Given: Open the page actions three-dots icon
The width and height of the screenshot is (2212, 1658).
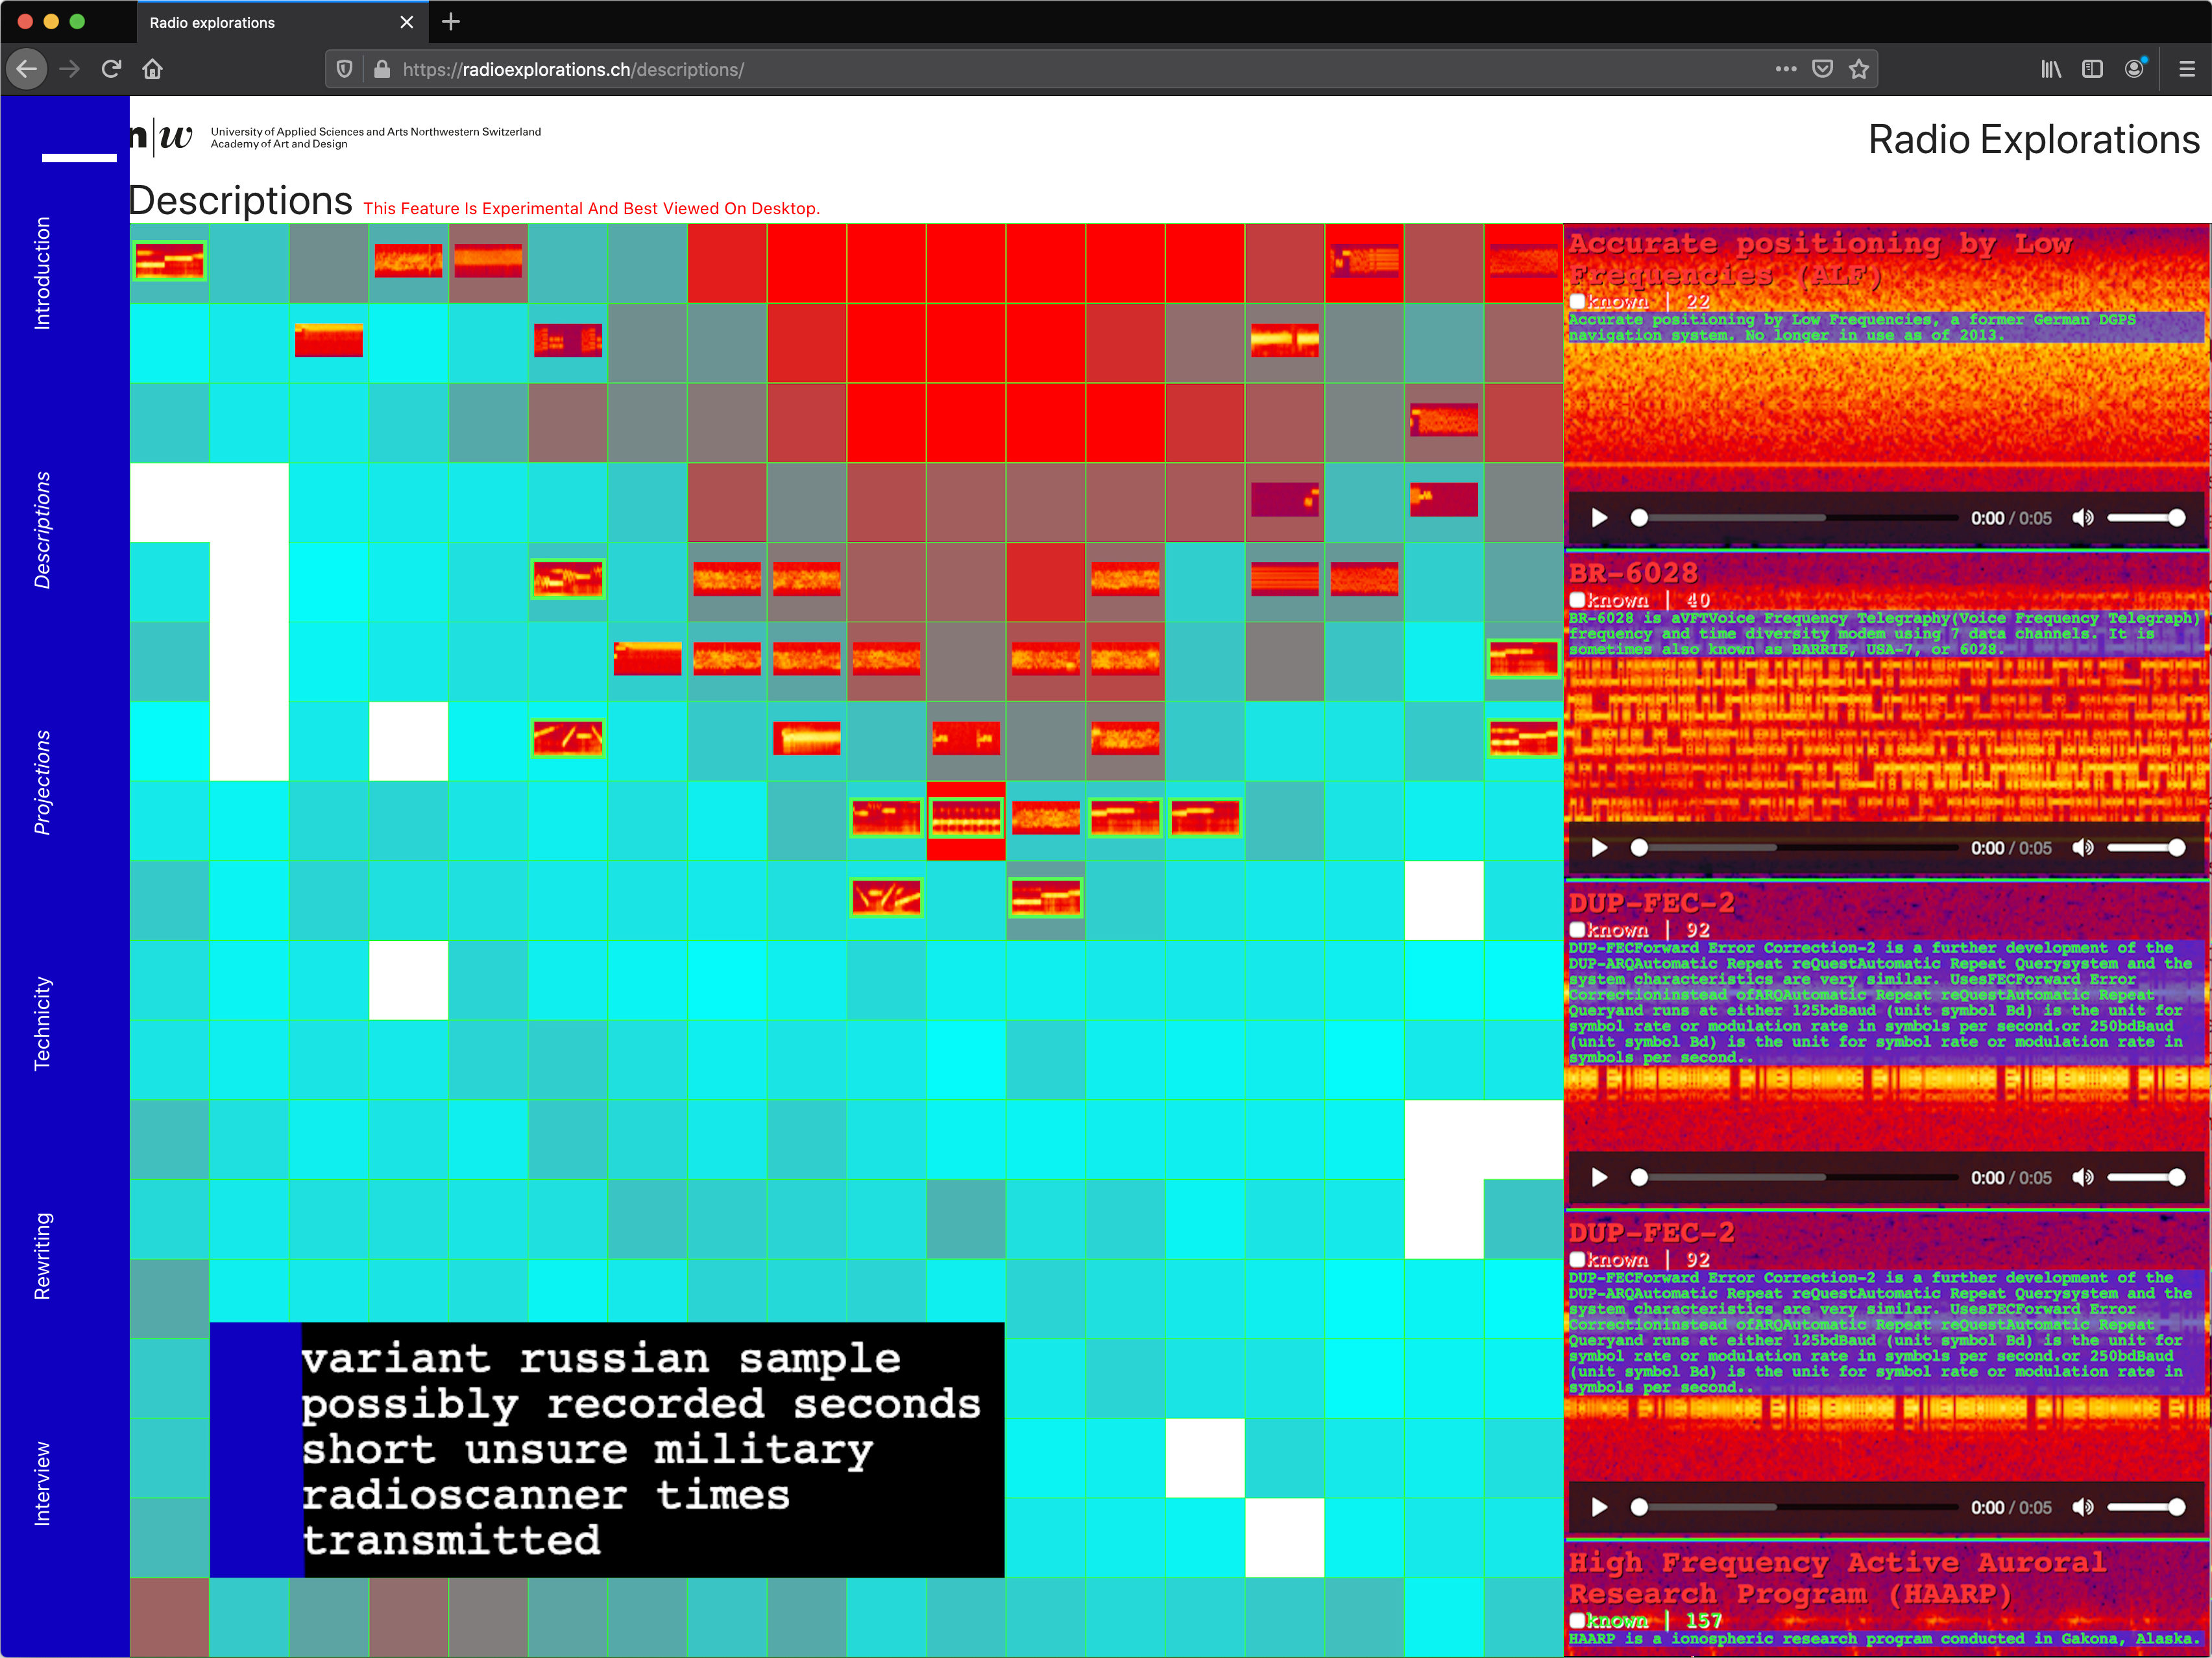Looking at the screenshot, I should coord(1785,69).
